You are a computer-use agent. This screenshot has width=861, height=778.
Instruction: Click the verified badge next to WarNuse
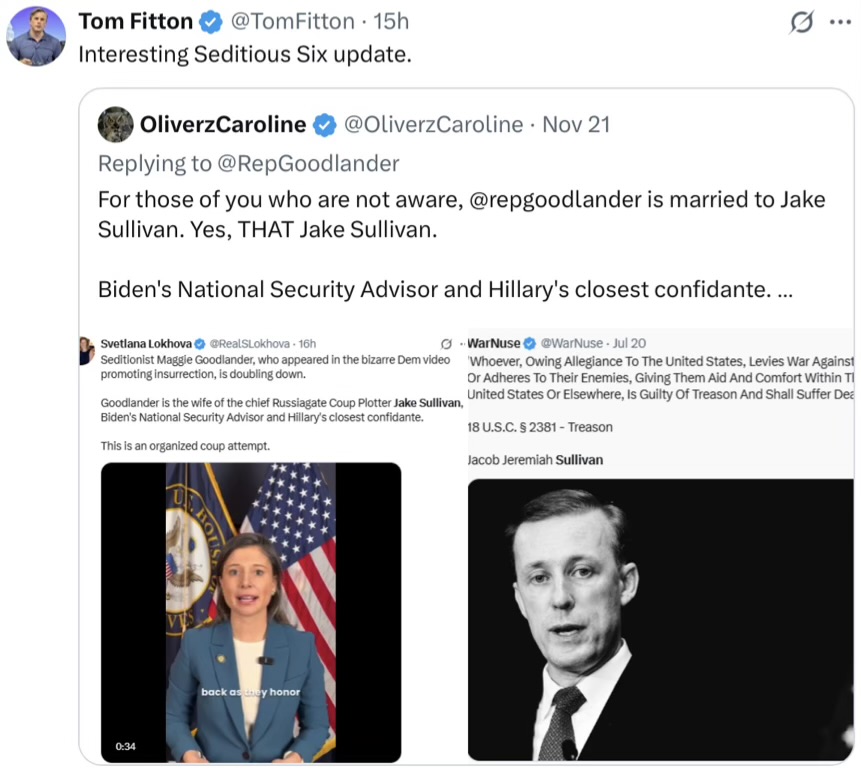(530, 343)
